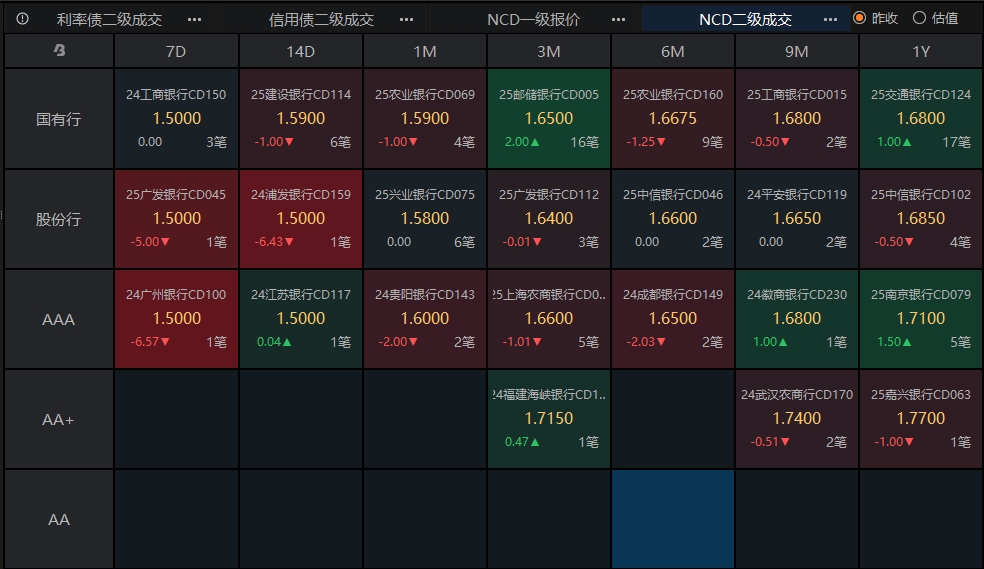
Task: Select the AAA row label
Action: point(59,319)
